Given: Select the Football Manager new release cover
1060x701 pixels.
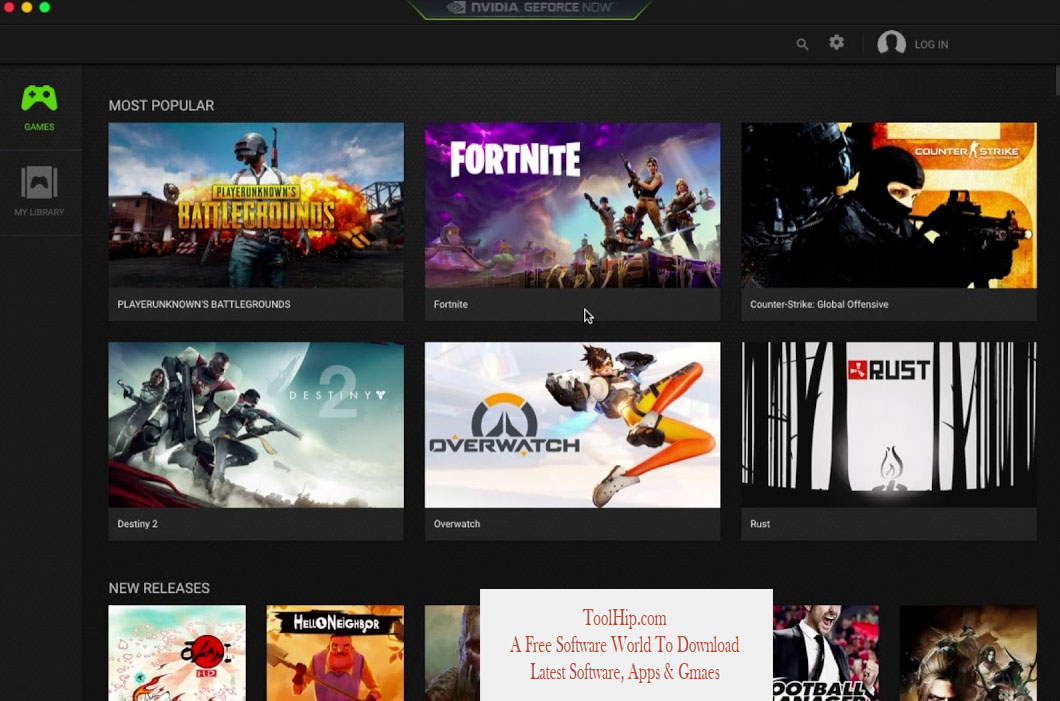Looking at the screenshot, I should pyautogui.click(x=826, y=653).
